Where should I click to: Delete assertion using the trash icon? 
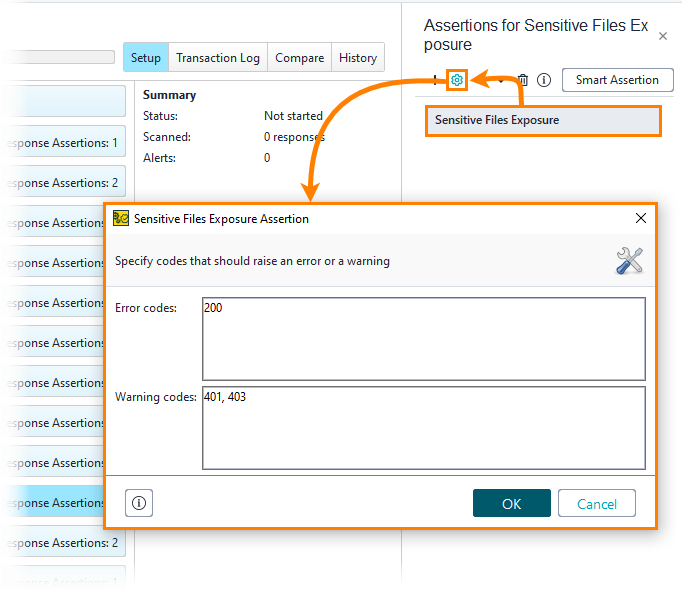[523, 80]
